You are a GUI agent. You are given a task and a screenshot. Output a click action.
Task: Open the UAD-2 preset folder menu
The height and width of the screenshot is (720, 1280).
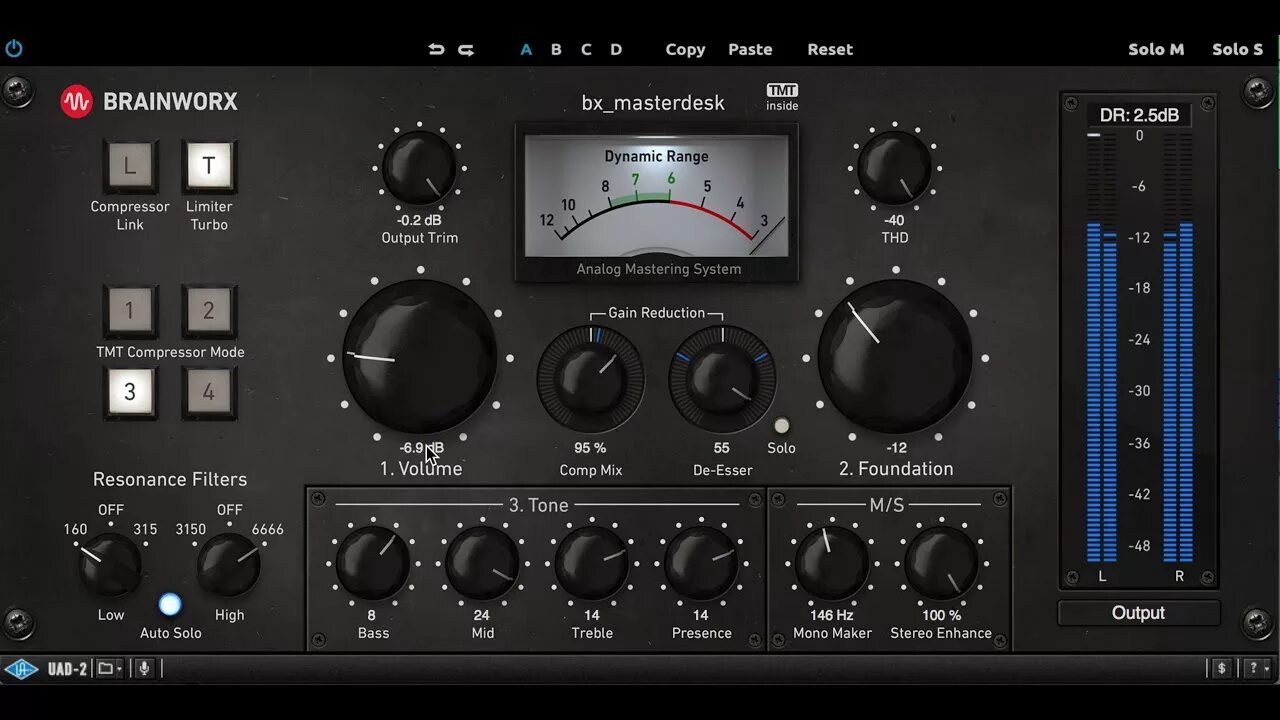click(109, 669)
